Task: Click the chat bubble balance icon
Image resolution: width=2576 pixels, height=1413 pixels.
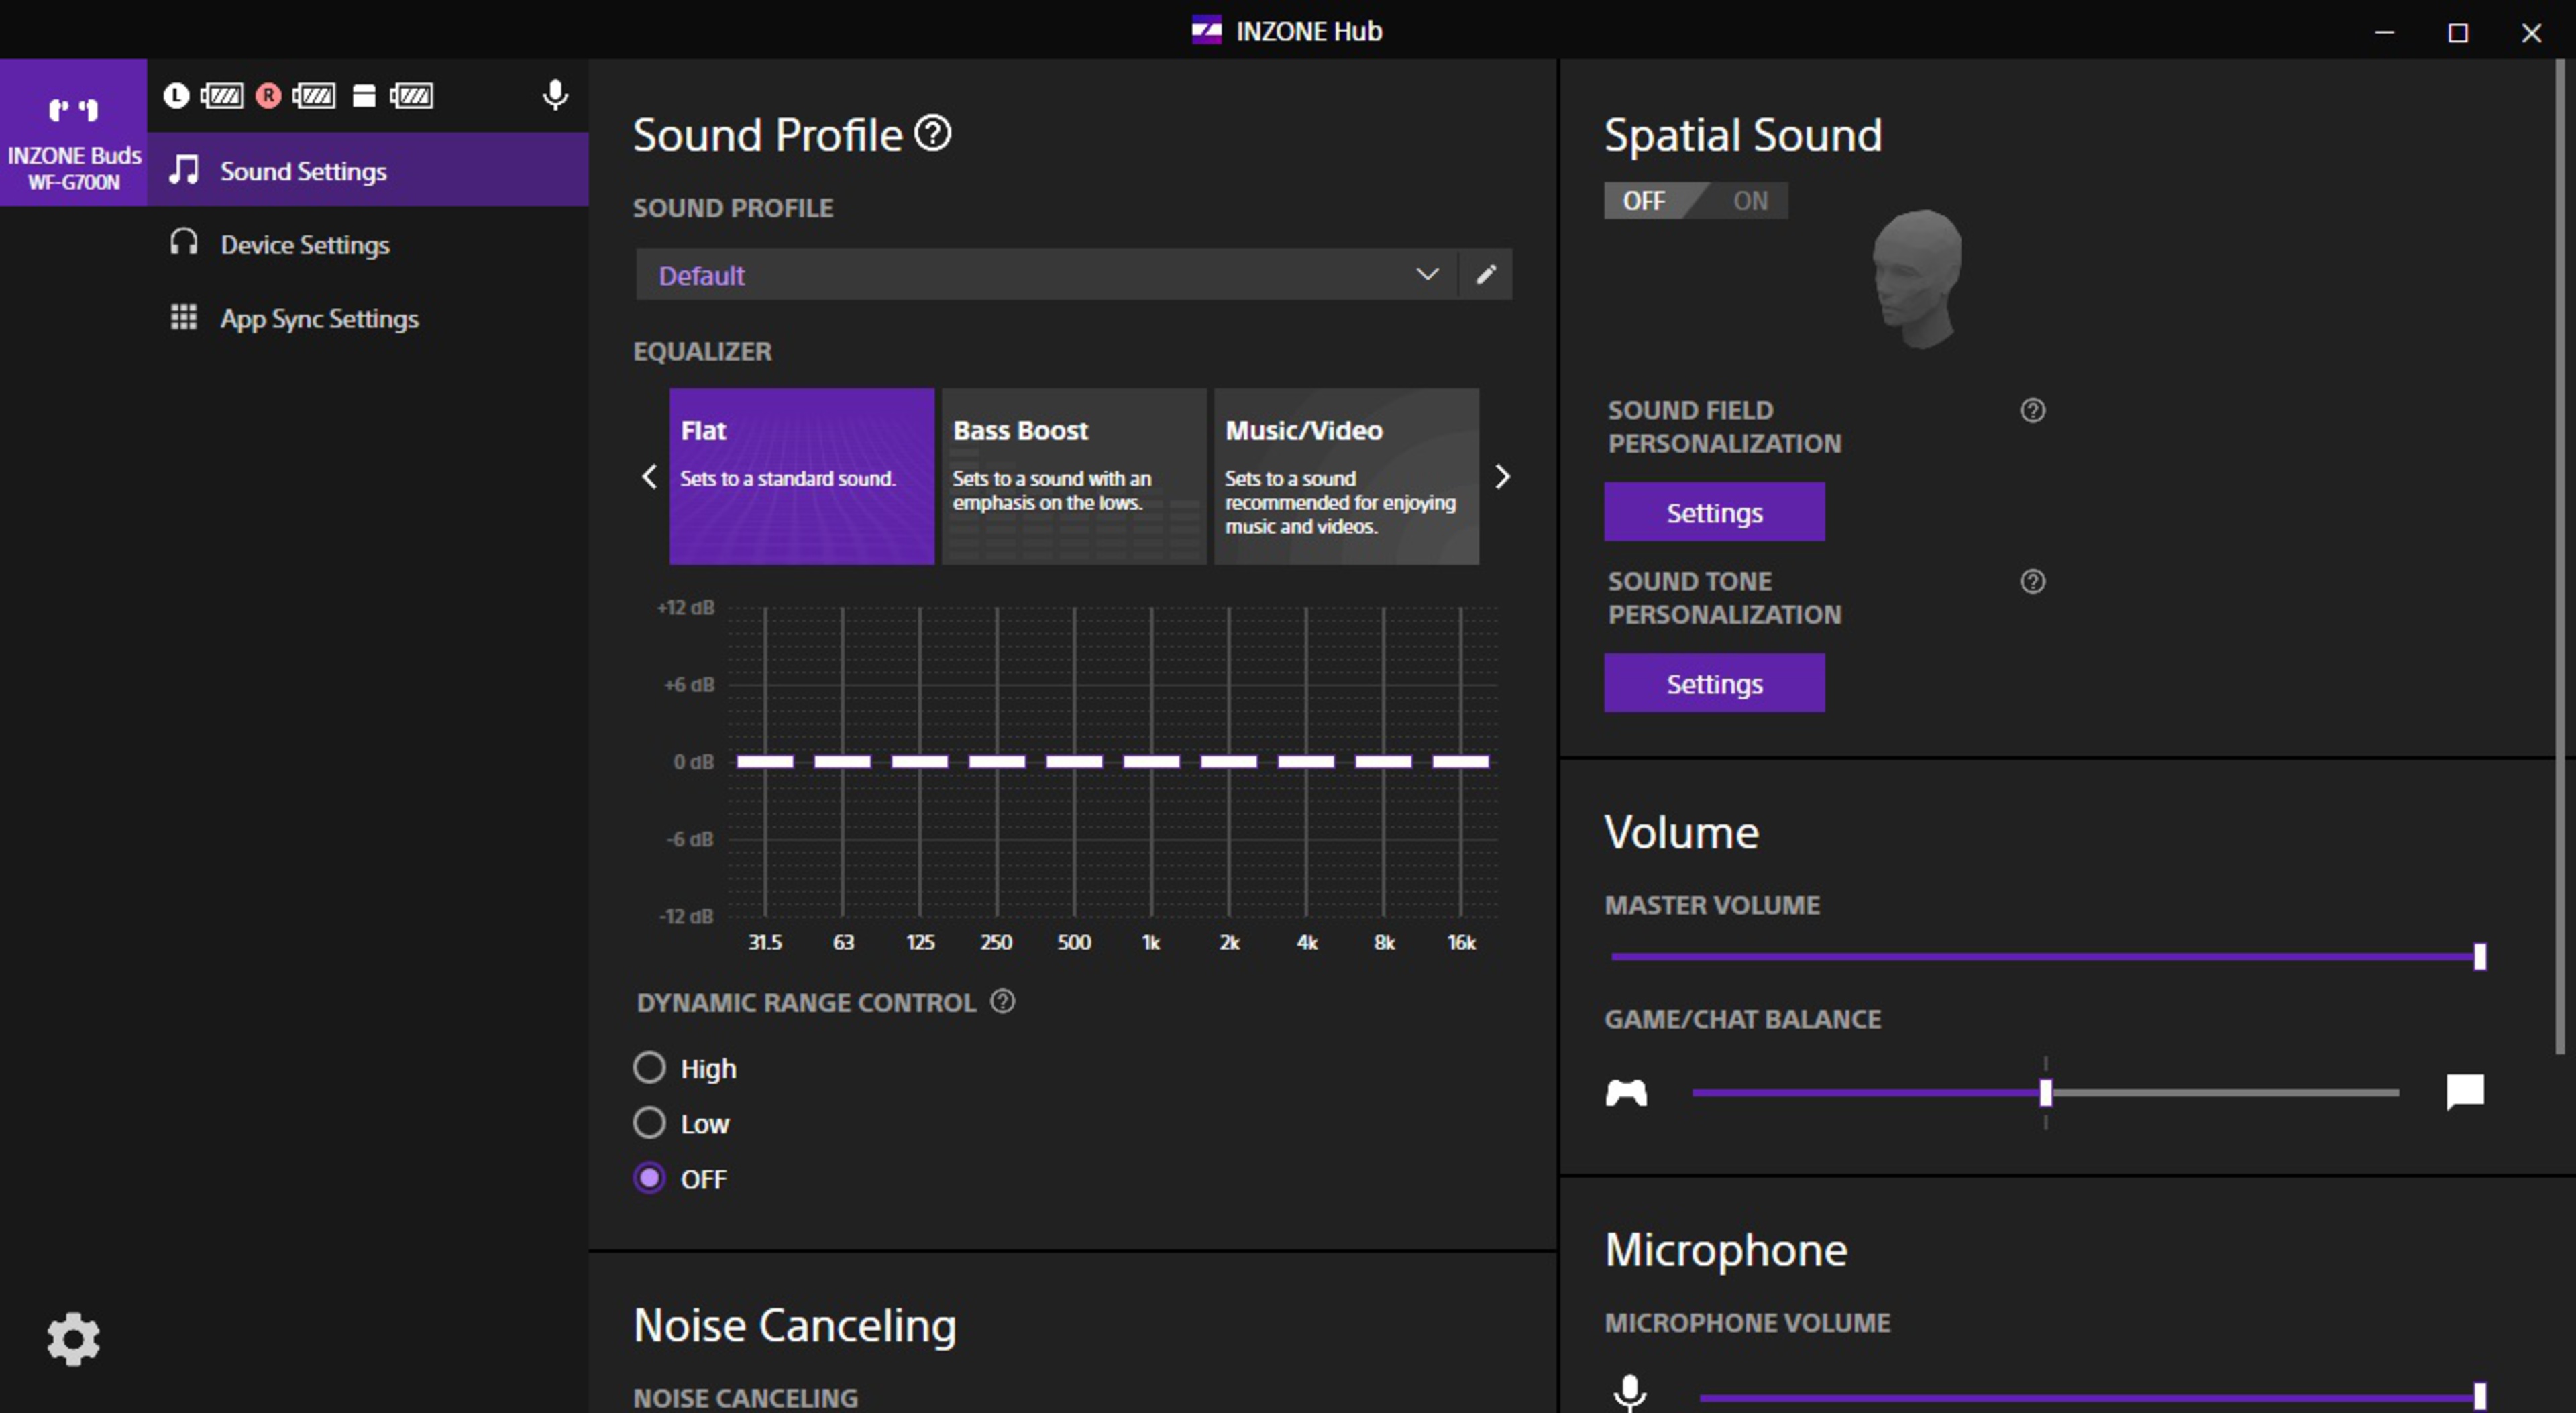Action: tap(2464, 1091)
